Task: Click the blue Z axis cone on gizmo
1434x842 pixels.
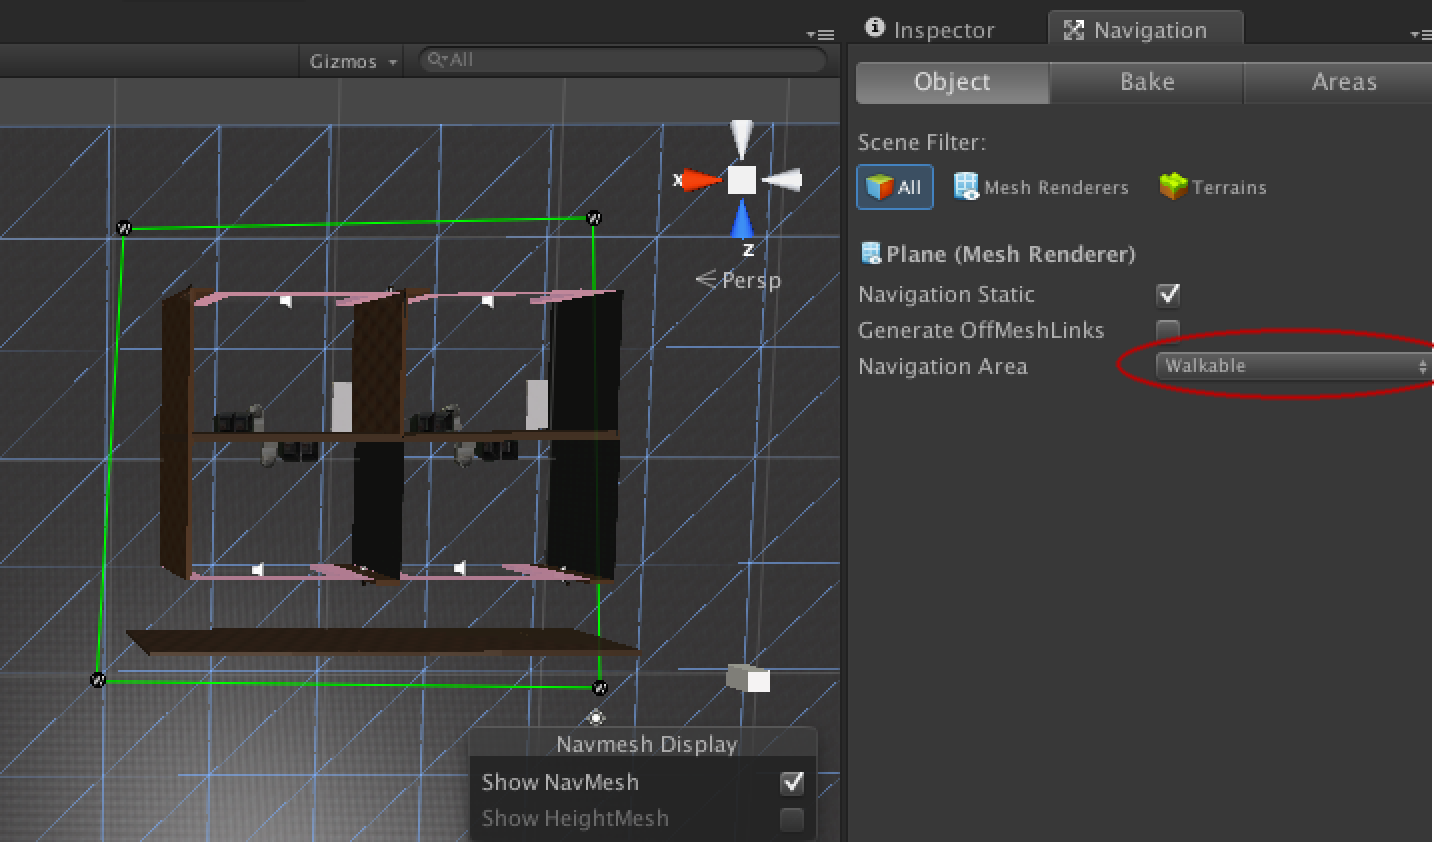Action: click(x=742, y=220)
